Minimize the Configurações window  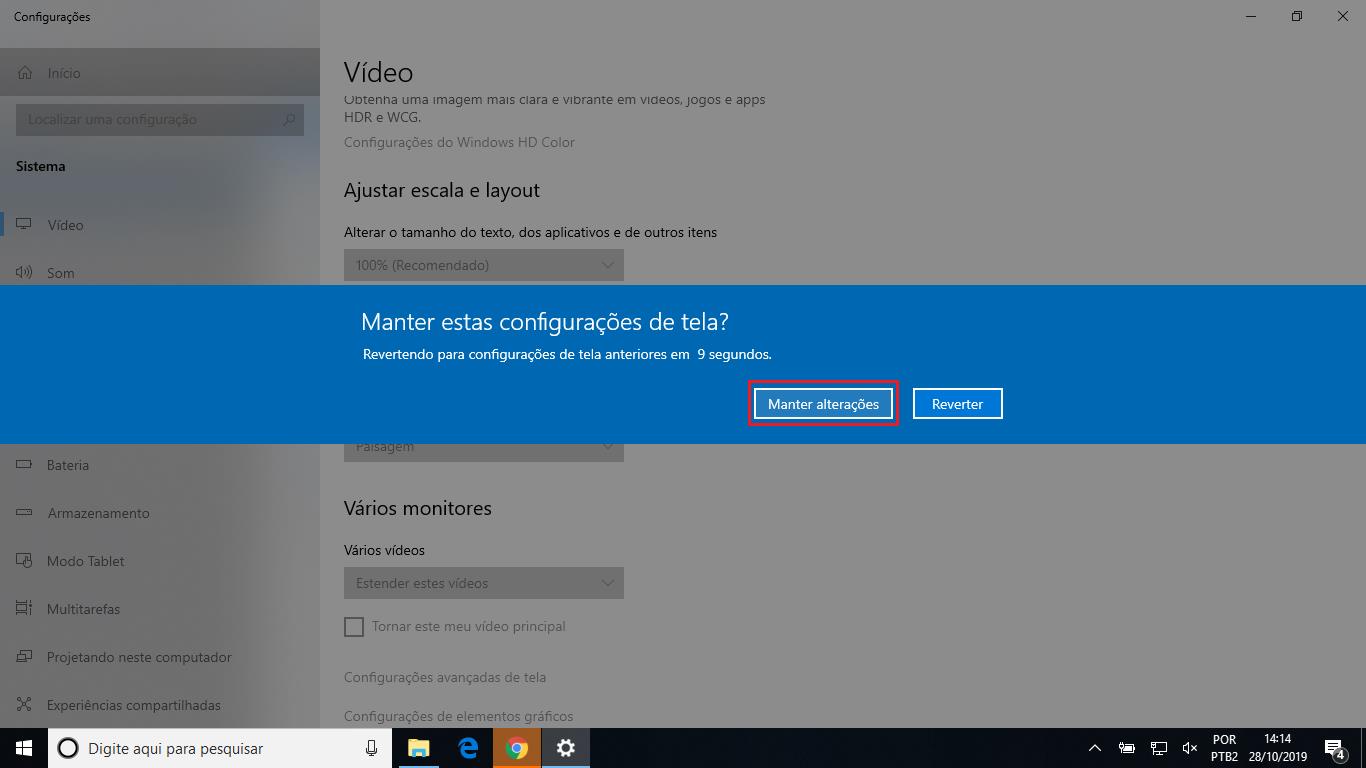point(1251,16)
